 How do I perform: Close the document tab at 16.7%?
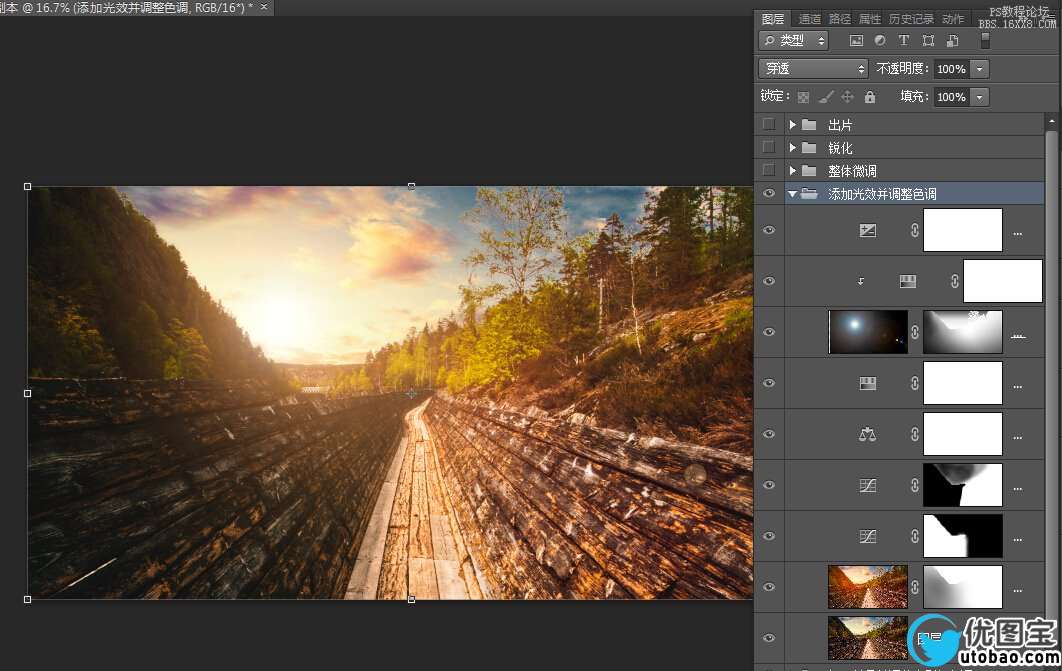click(264, 7)
